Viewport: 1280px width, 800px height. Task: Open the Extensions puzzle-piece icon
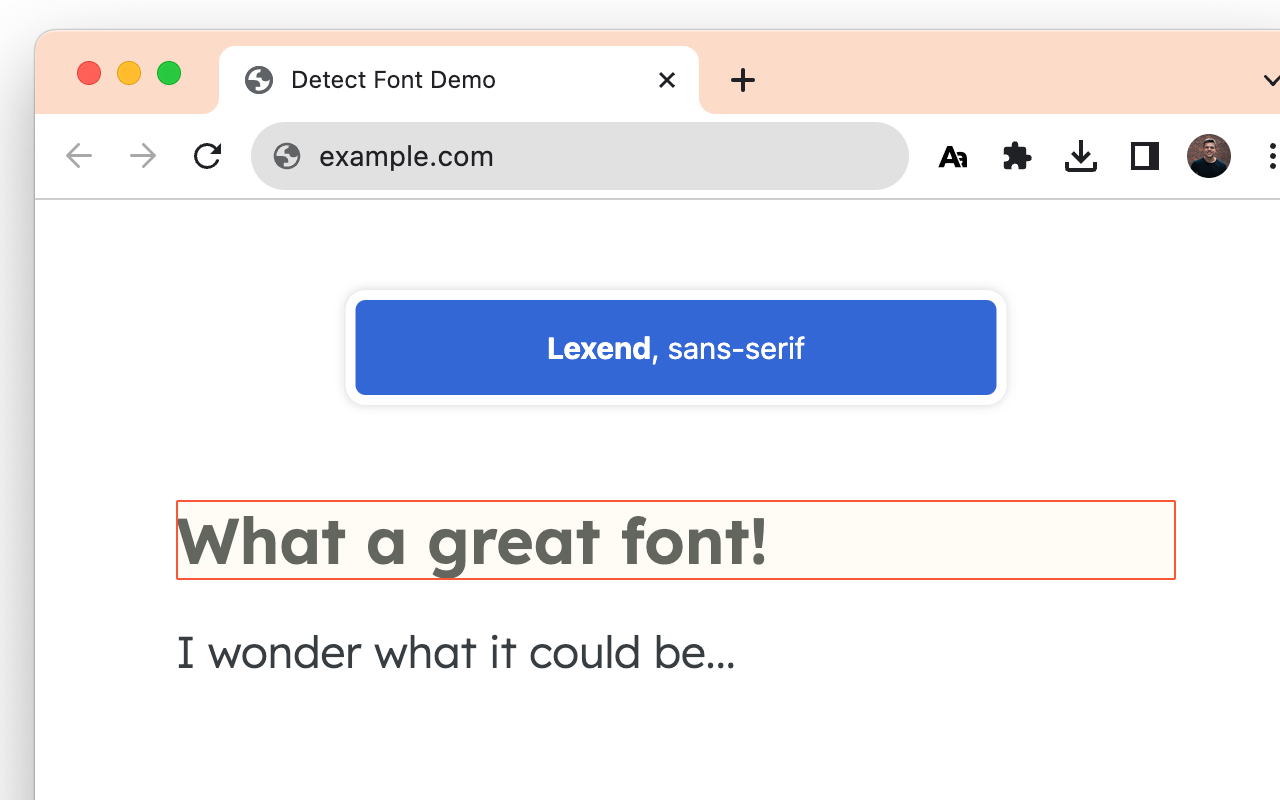1016,156
